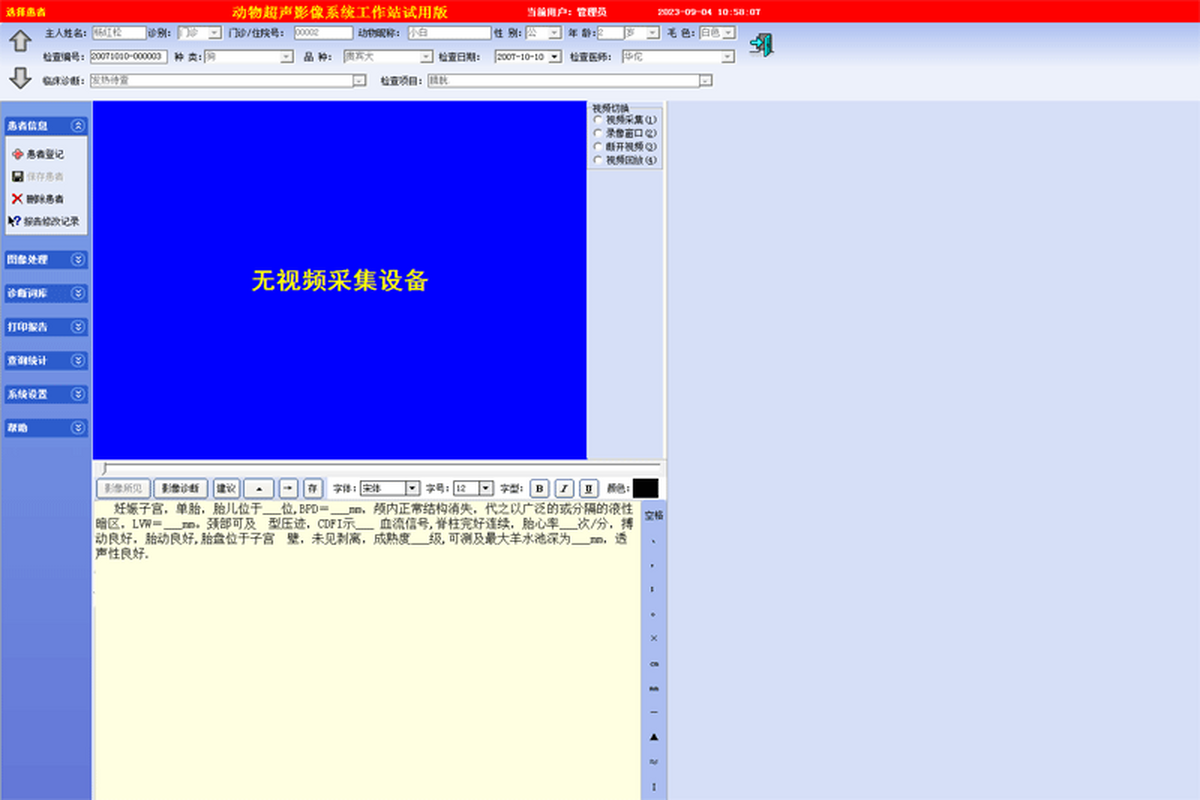Image resolution: width=1200 pixels, height=800 pixels.
Task: Insert the 空格 symbol from the side strip
Action: 653,516
